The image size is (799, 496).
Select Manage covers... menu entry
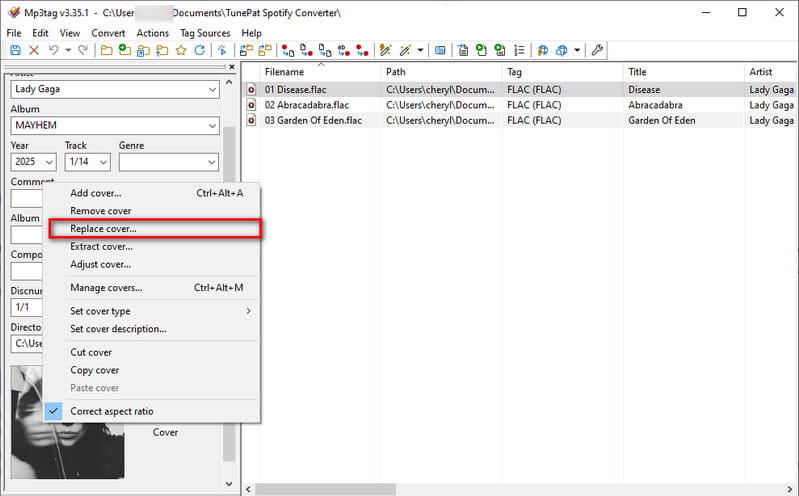coord(152,288)
